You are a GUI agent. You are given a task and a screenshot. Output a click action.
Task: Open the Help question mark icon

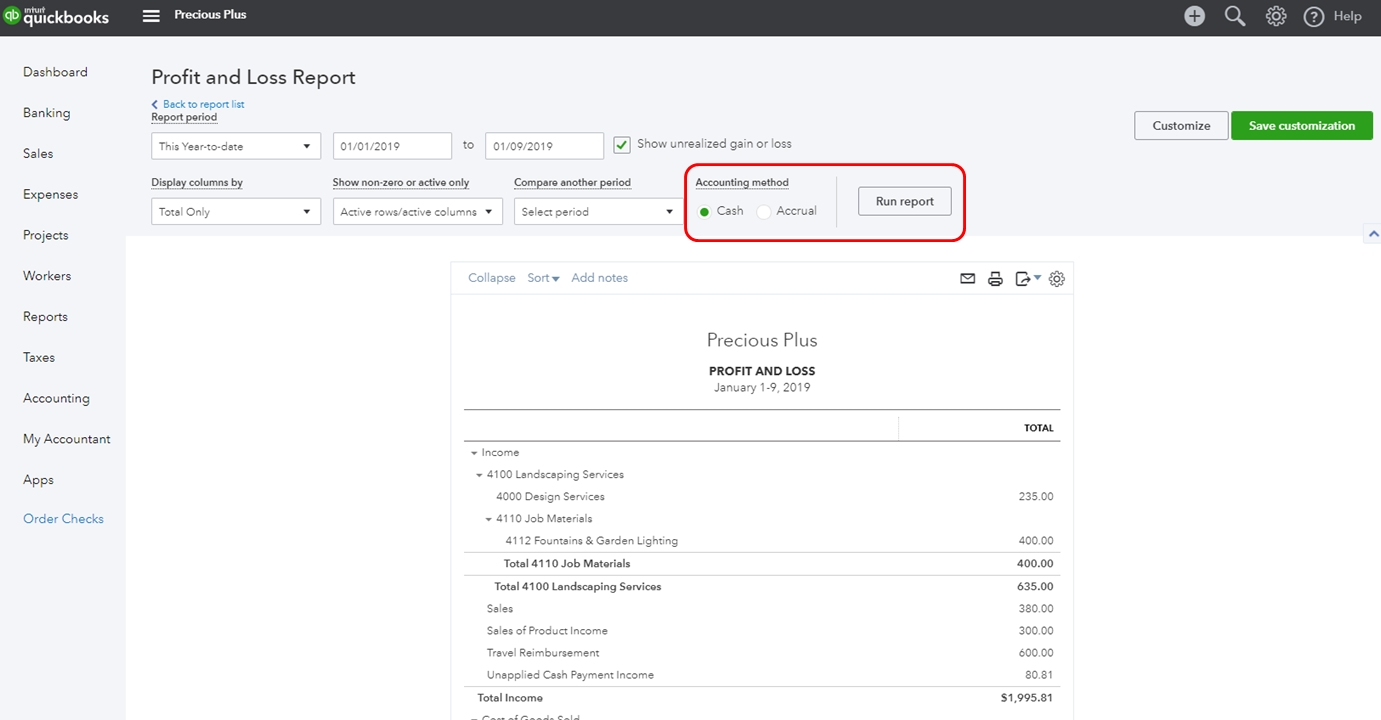[1314, 16]
